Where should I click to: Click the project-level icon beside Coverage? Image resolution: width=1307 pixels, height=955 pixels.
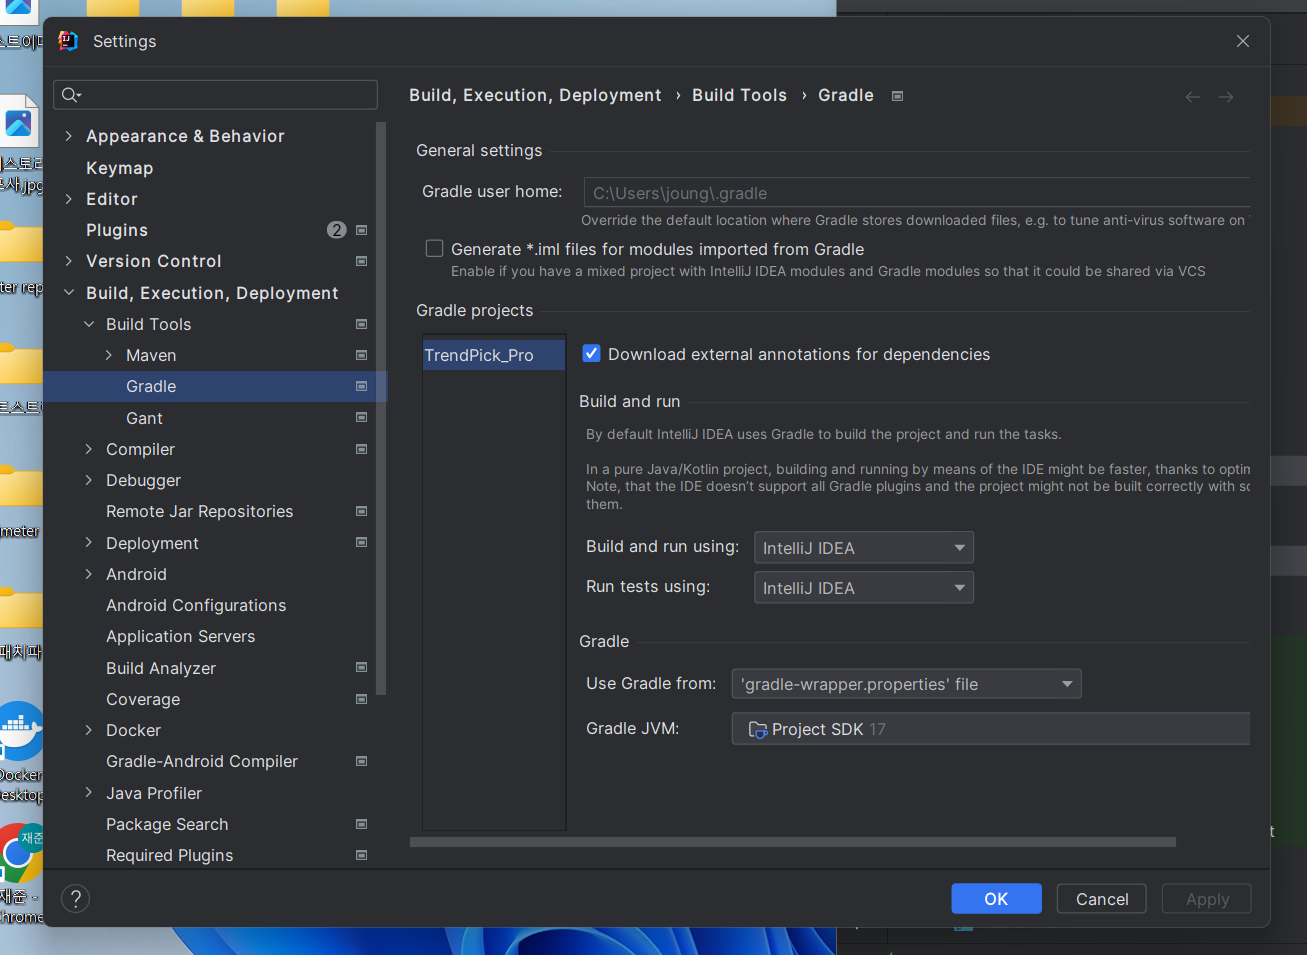362,699
